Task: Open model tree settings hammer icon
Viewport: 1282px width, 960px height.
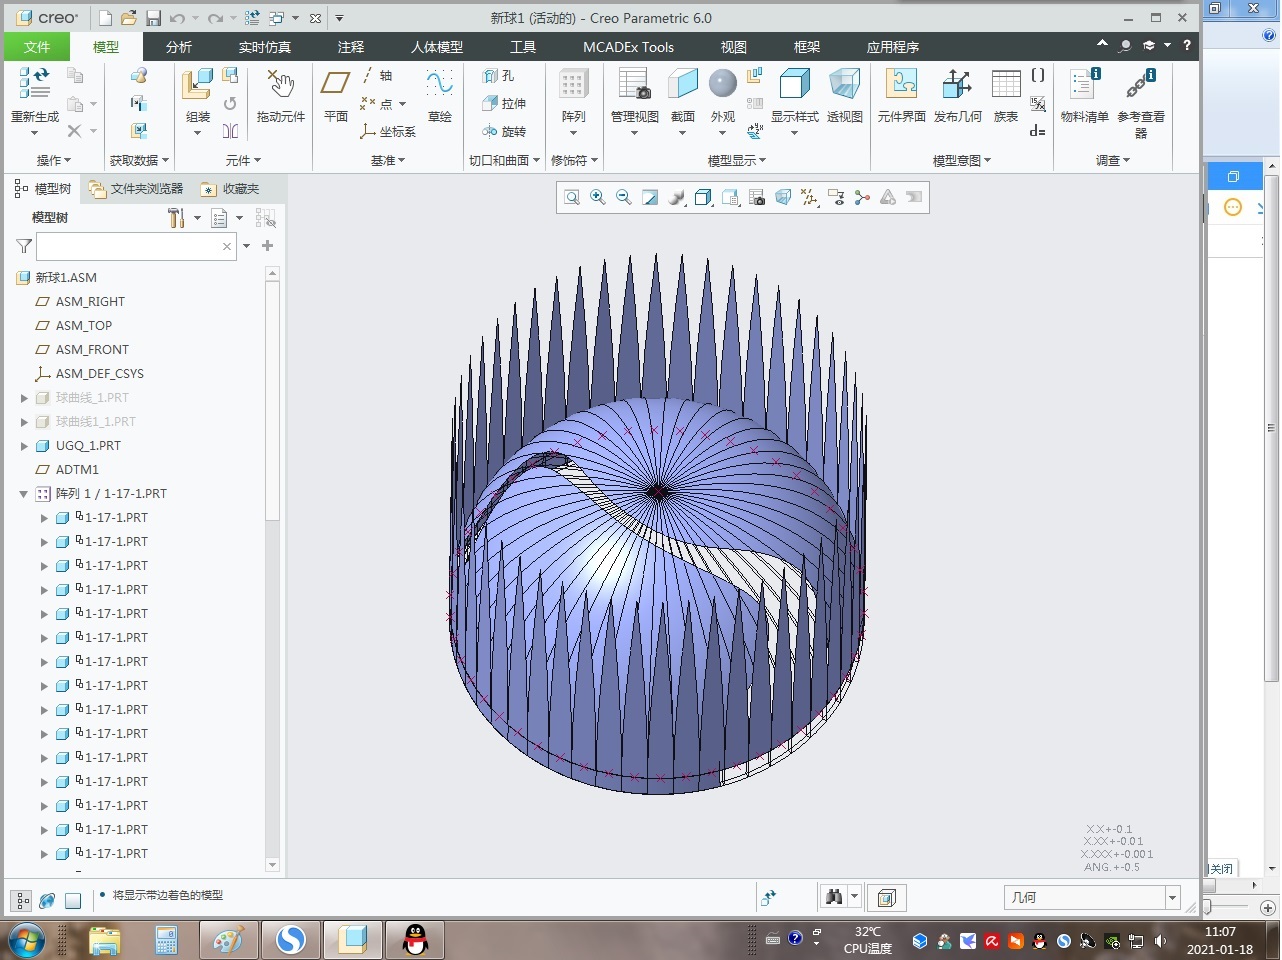Action: pyautogui.click(x=176, y=218)
